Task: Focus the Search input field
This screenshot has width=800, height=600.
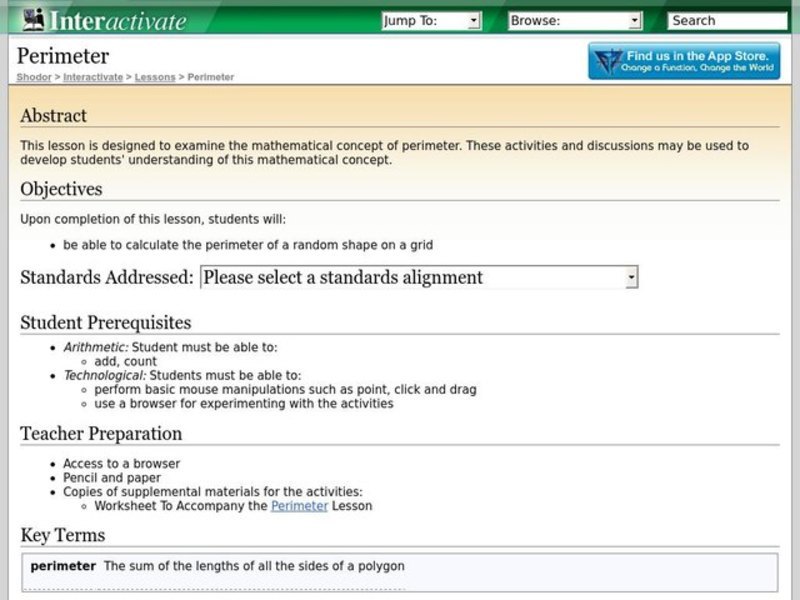Action: pyautogui.click(x=727, y=20)
